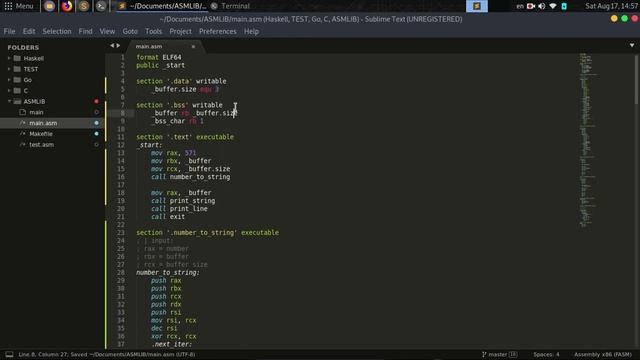
Task: Open the terminal launcher icon
Action: 101,6
